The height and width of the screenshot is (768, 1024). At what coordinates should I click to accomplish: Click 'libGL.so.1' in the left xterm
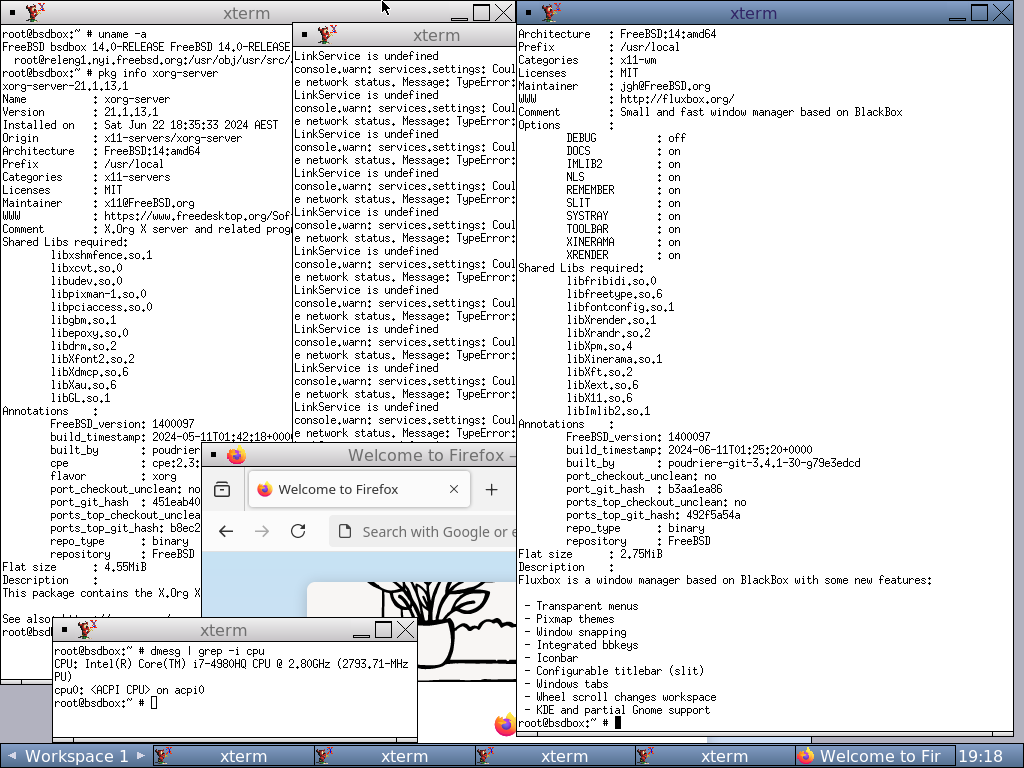80,398
